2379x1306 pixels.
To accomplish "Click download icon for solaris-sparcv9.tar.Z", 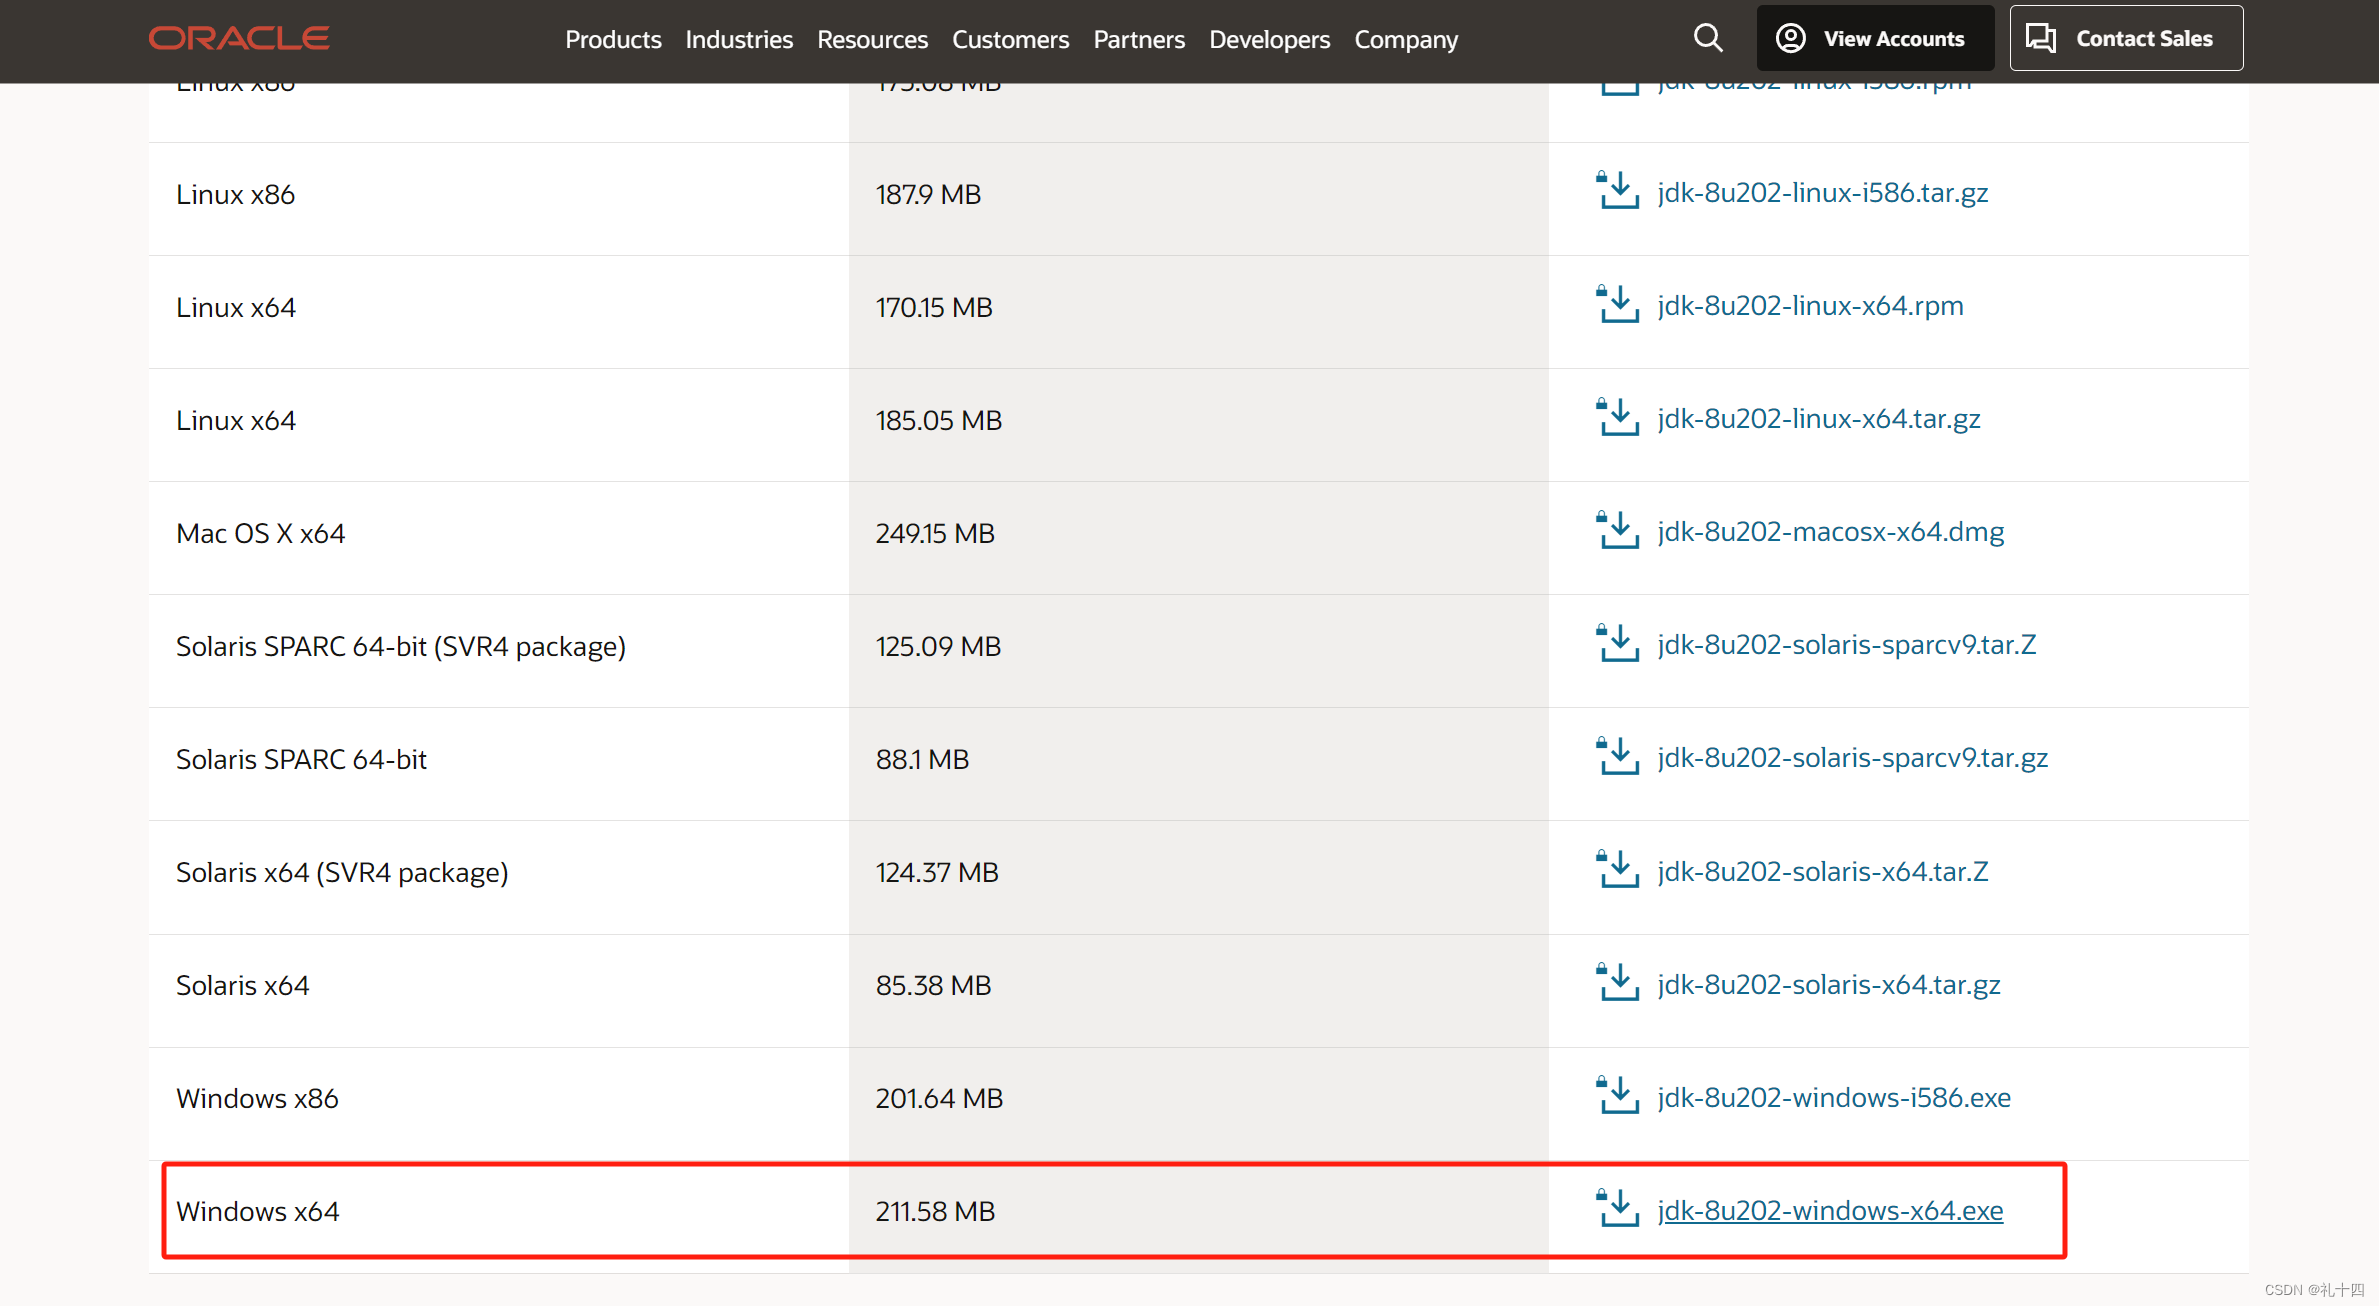I will 1618,643.
